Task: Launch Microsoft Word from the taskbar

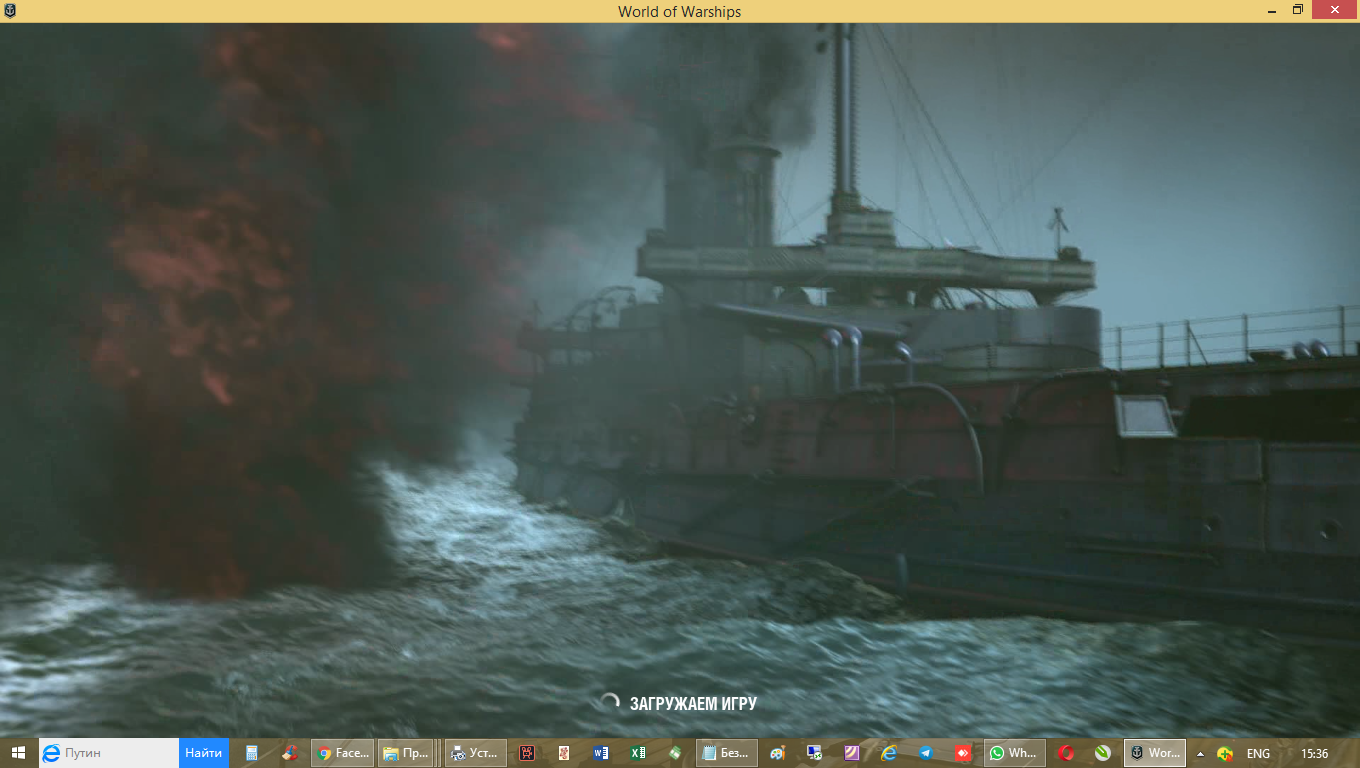Action: (x=601, y=753)
